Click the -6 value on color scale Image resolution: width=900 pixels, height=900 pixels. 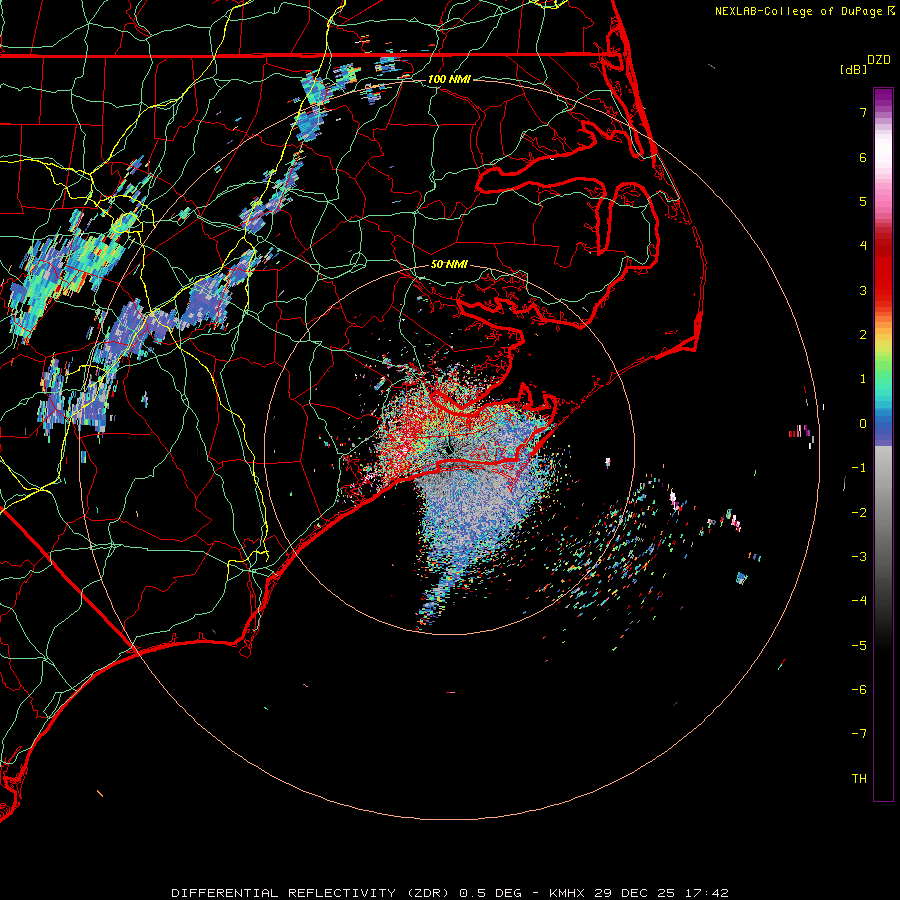coord(859,690)
